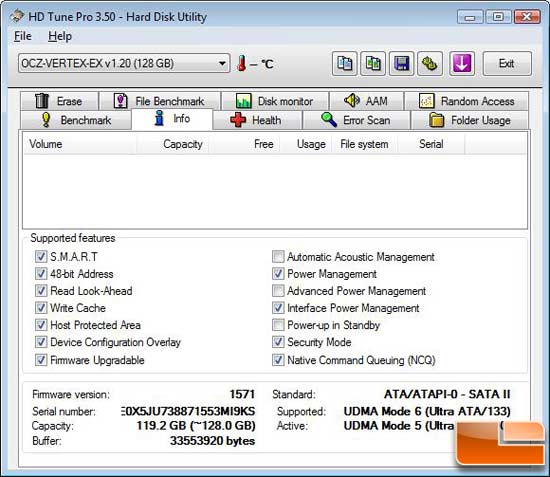Viewport: 550px width, 477px height.
Task: Click the firmware version value 1571
Action: 242,394
